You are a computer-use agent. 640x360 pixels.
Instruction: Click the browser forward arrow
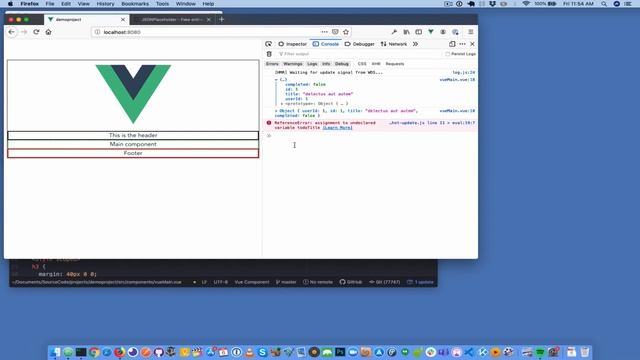[x=24, y=32]
